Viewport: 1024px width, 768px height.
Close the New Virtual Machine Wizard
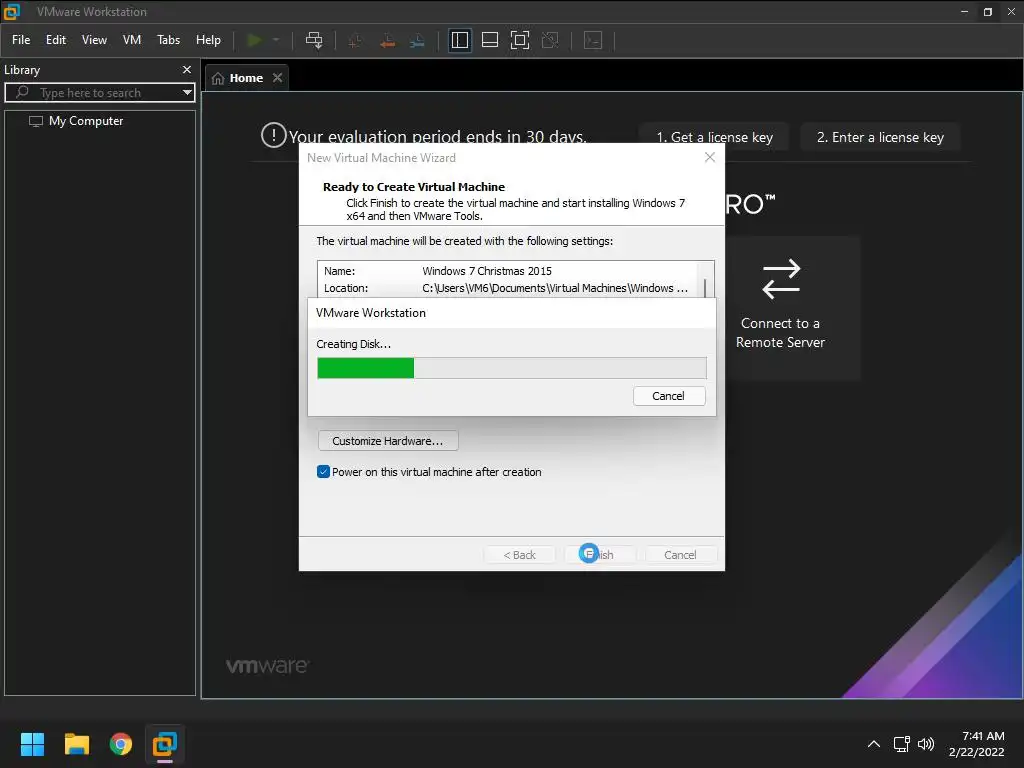tap(710, 157)
